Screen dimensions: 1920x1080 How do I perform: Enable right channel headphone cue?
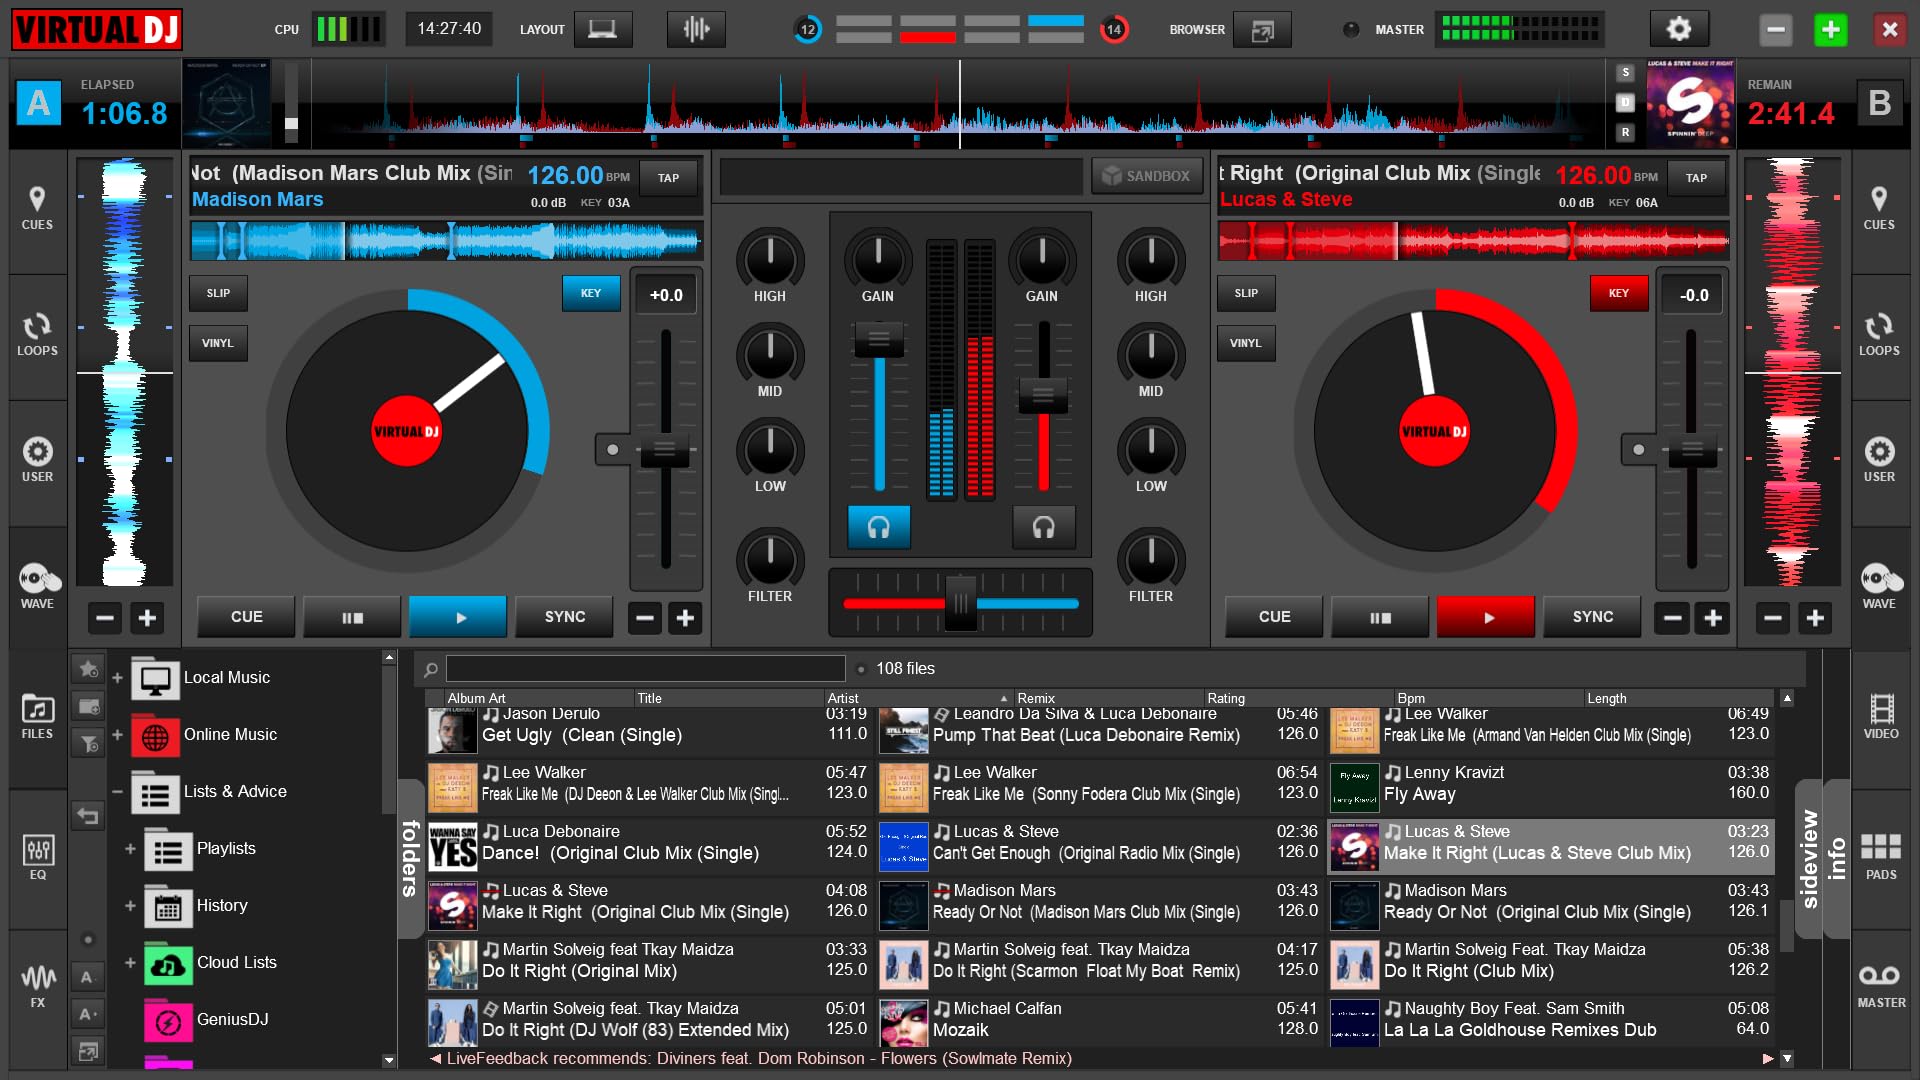1043,527
